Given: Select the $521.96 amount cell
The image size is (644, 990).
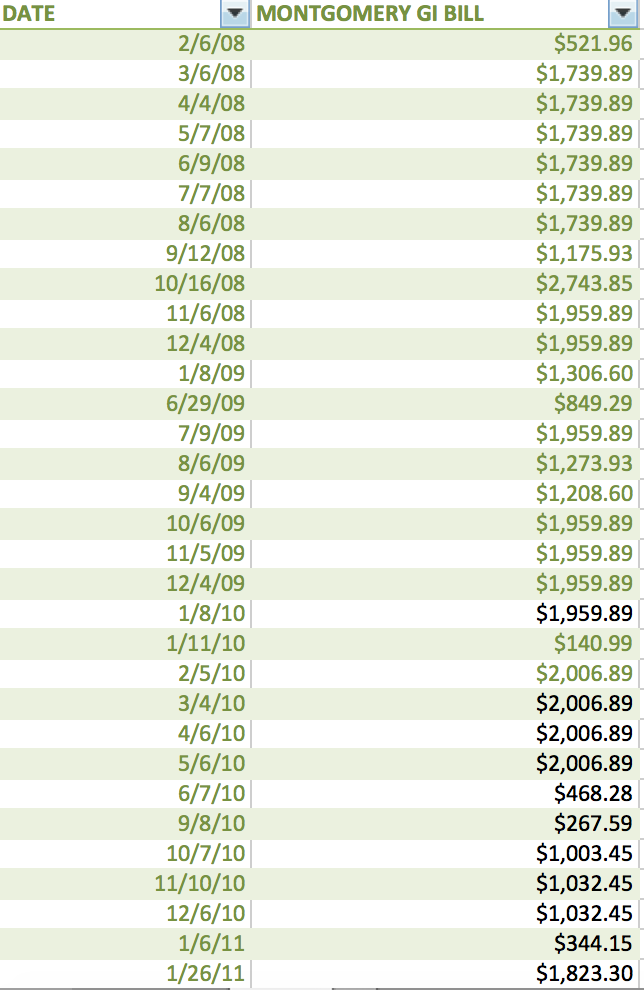Looking at the screenshot, I should 594,43.
